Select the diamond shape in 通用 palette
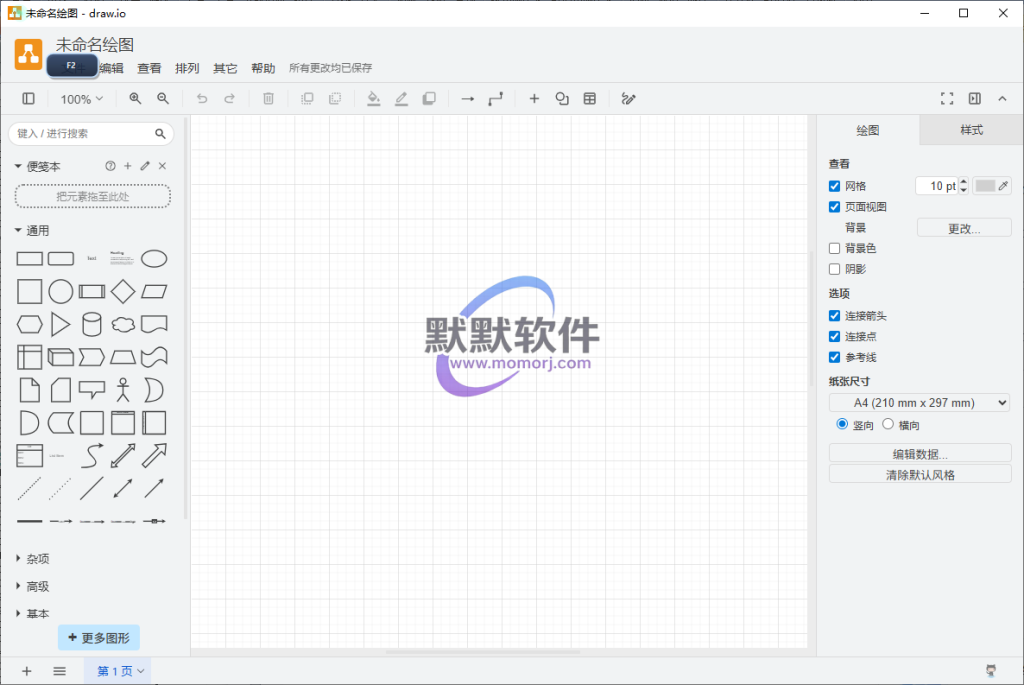Image resolution: width=1024 pixels, height=685 pixels. 122,292
